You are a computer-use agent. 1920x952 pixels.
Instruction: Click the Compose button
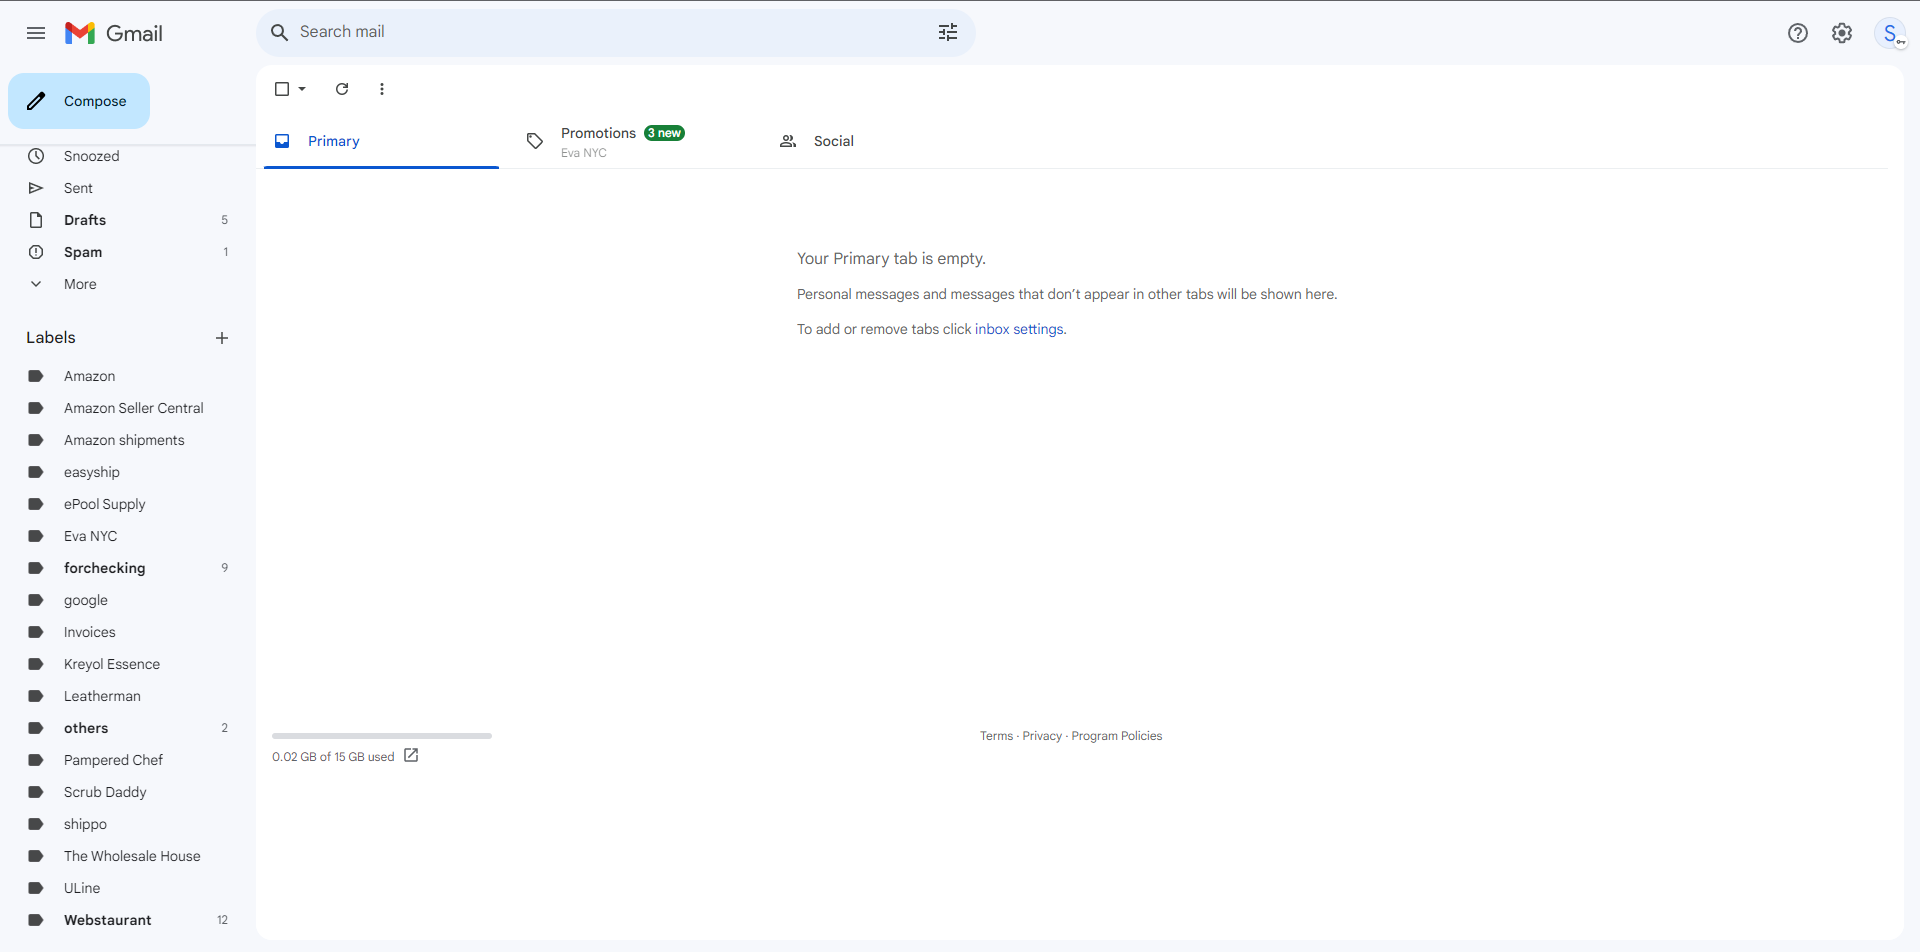79,101
